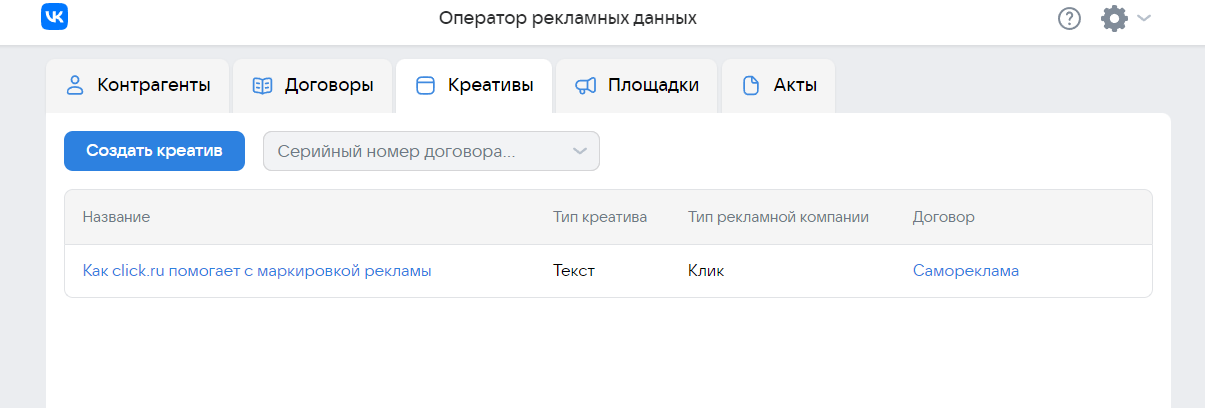Switch to the Площадки tab
The height and width of the screenshot is (408, 1205).
pos(637,85)
